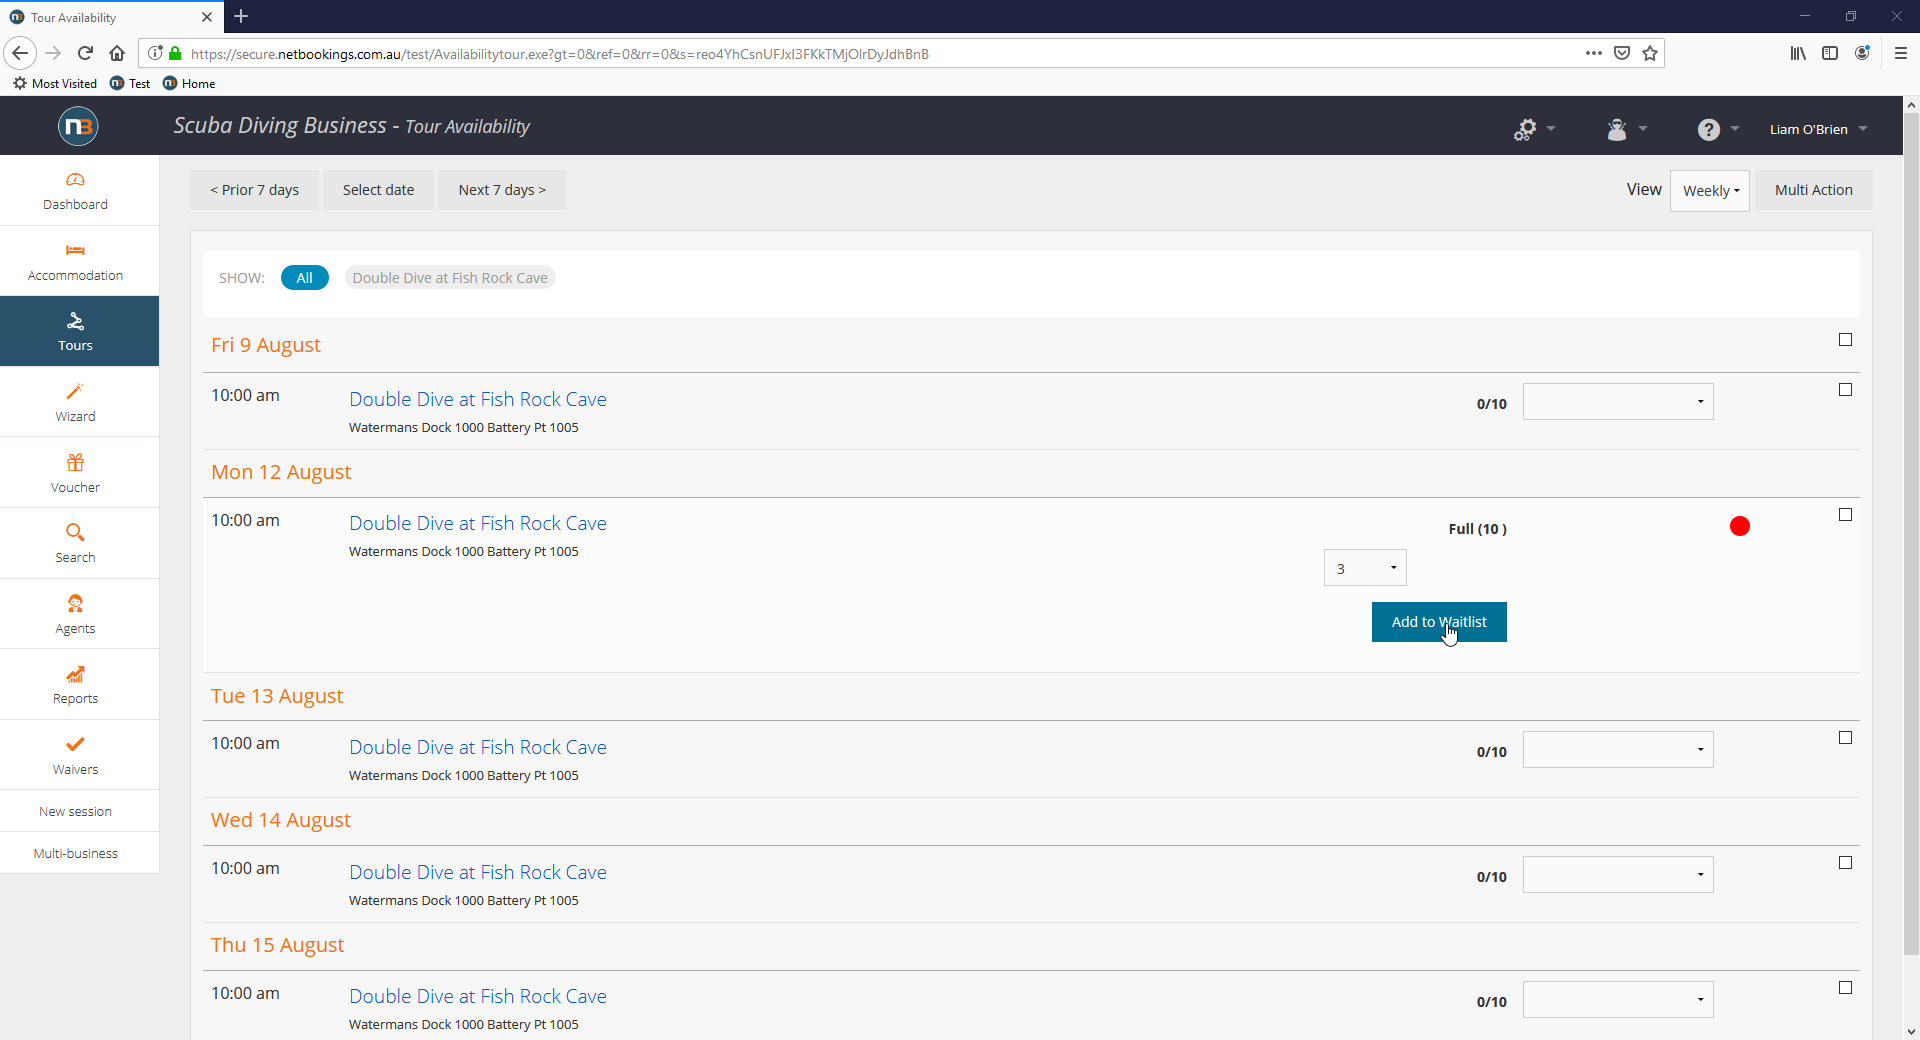Open the Fri 9 August quantity dropdown

[1618, 402]
